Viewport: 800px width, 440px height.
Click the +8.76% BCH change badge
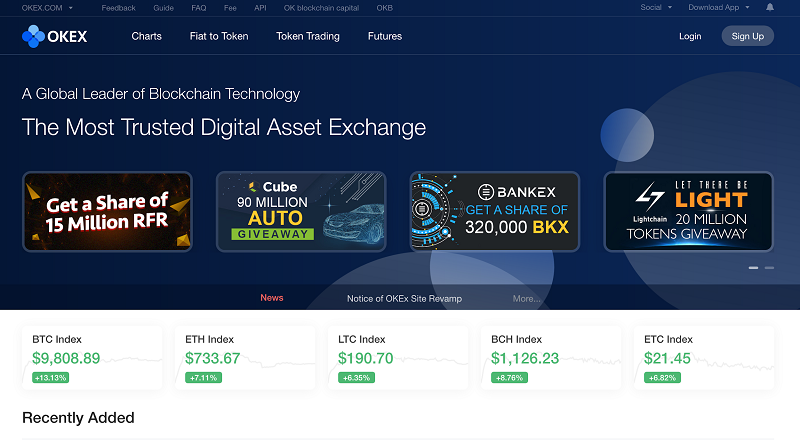pyautogui.click(x=509, y=378)
